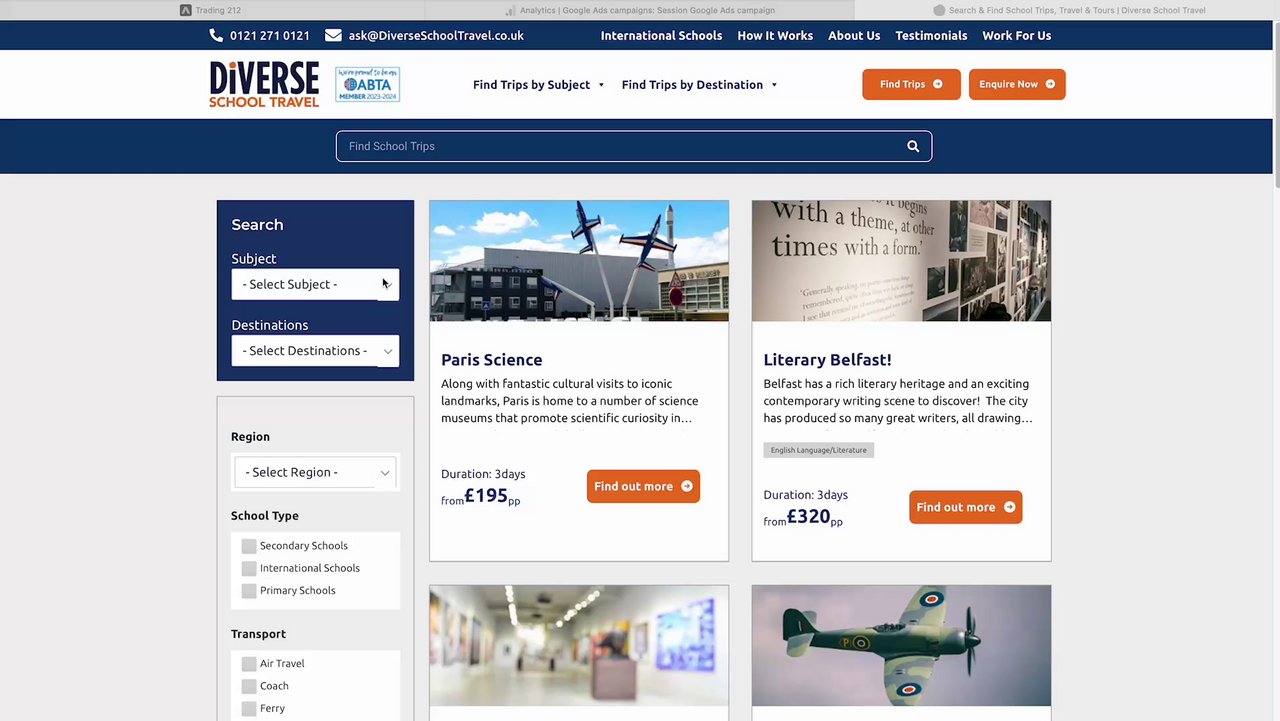The image size is (1280, 721).
Task: Click the Paris Science price £195
Action: [486, 495]
